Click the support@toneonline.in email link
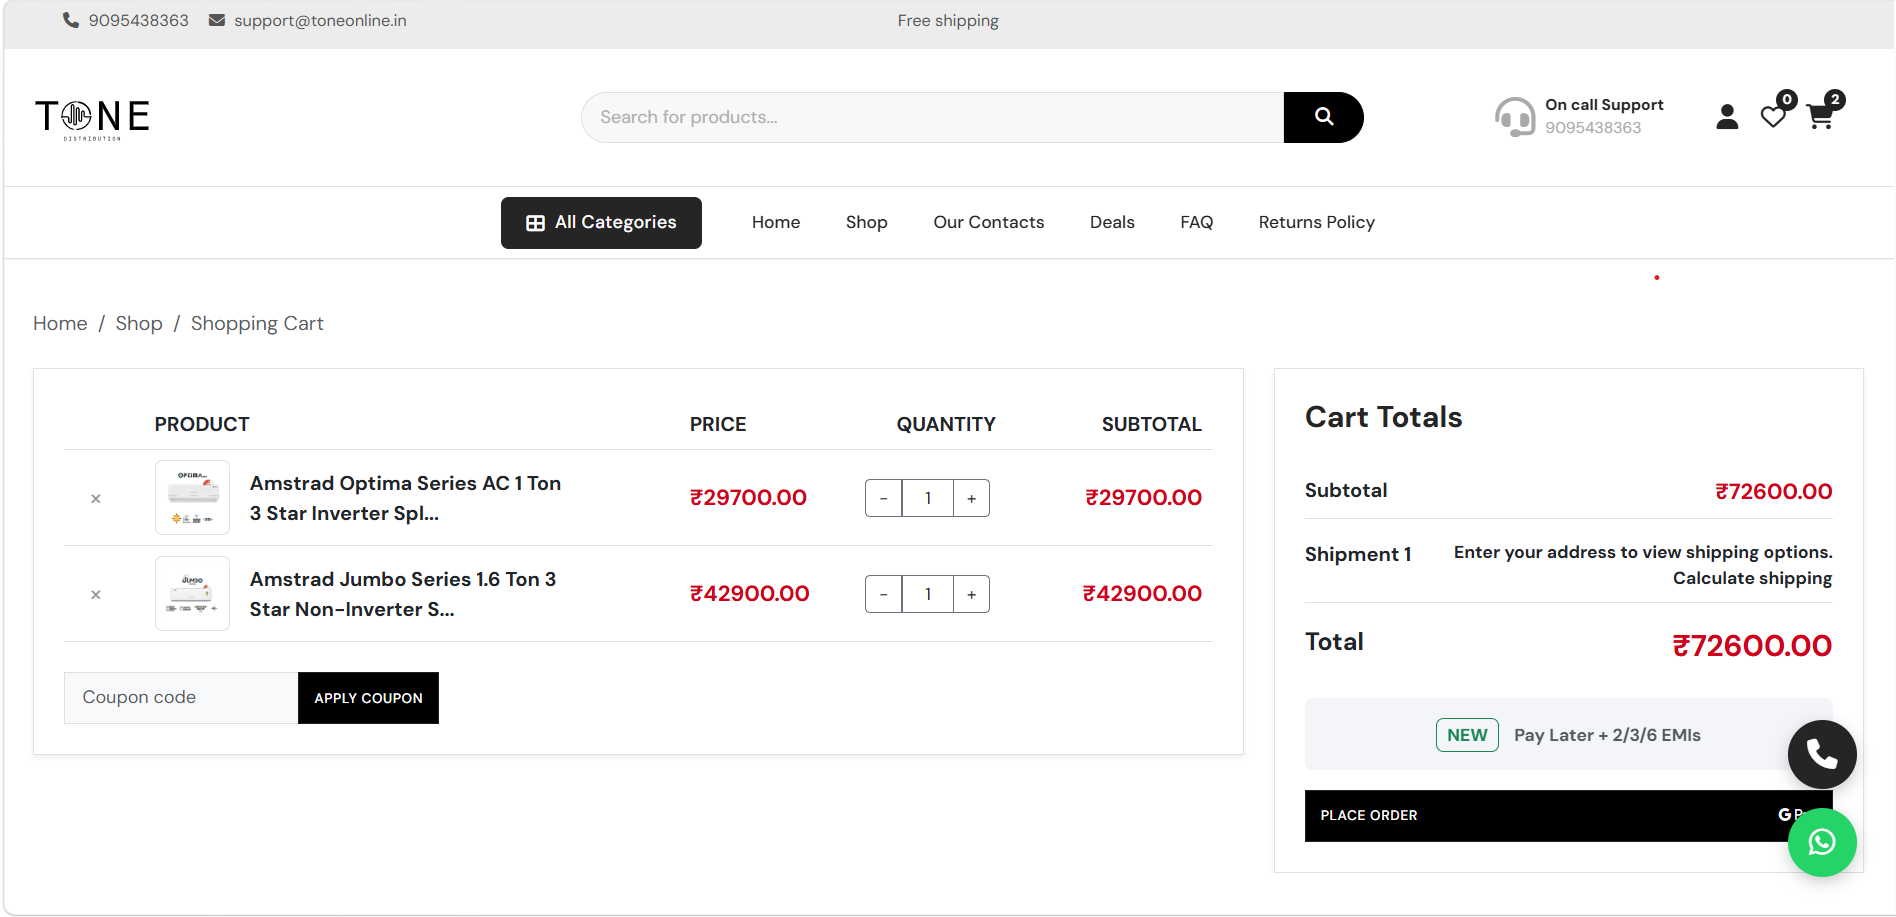 coord(320,20)
